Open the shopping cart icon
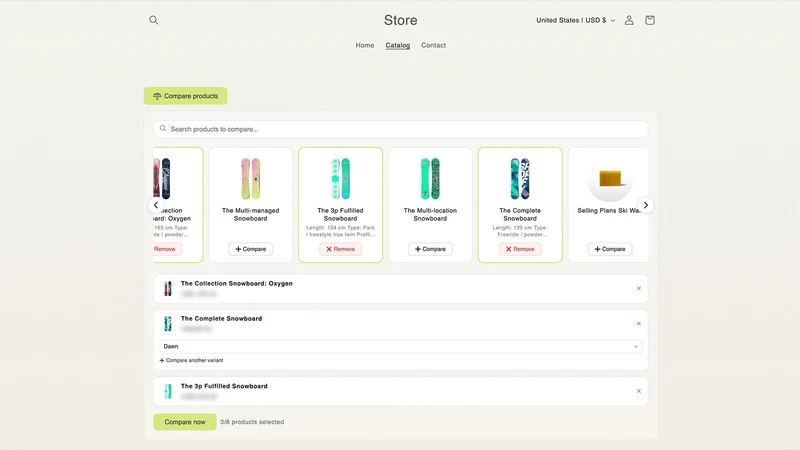800x450 pixels. (x=649, y=20)
